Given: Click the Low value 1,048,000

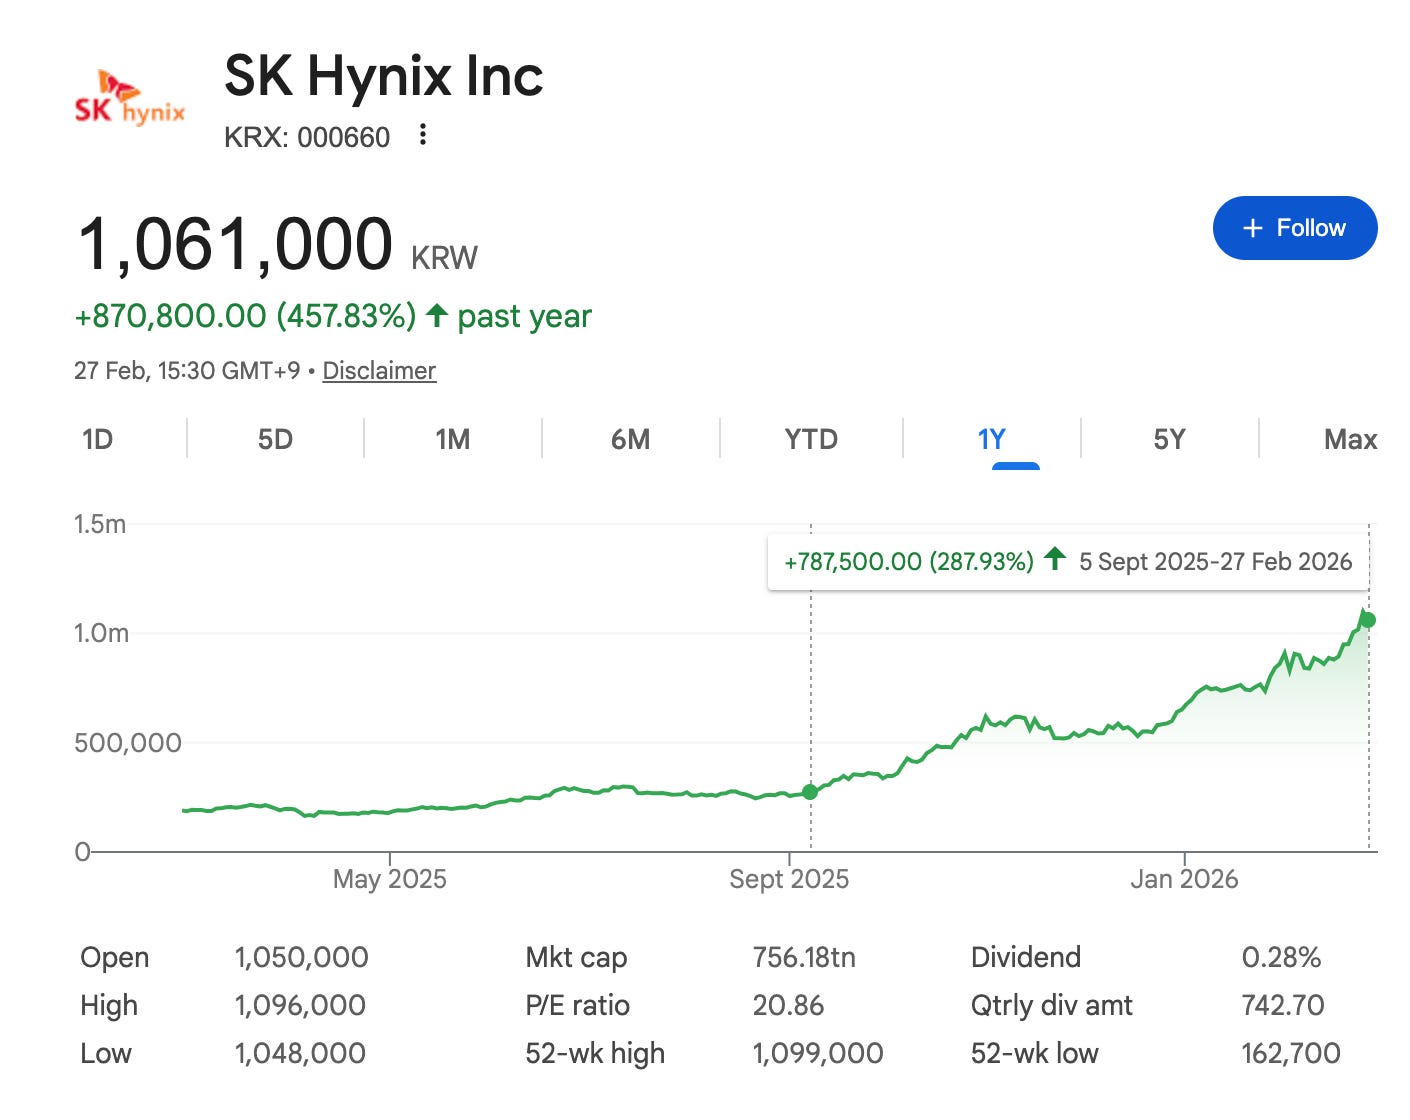Looking at the screenshot, I should click(x=300, y=1053).
